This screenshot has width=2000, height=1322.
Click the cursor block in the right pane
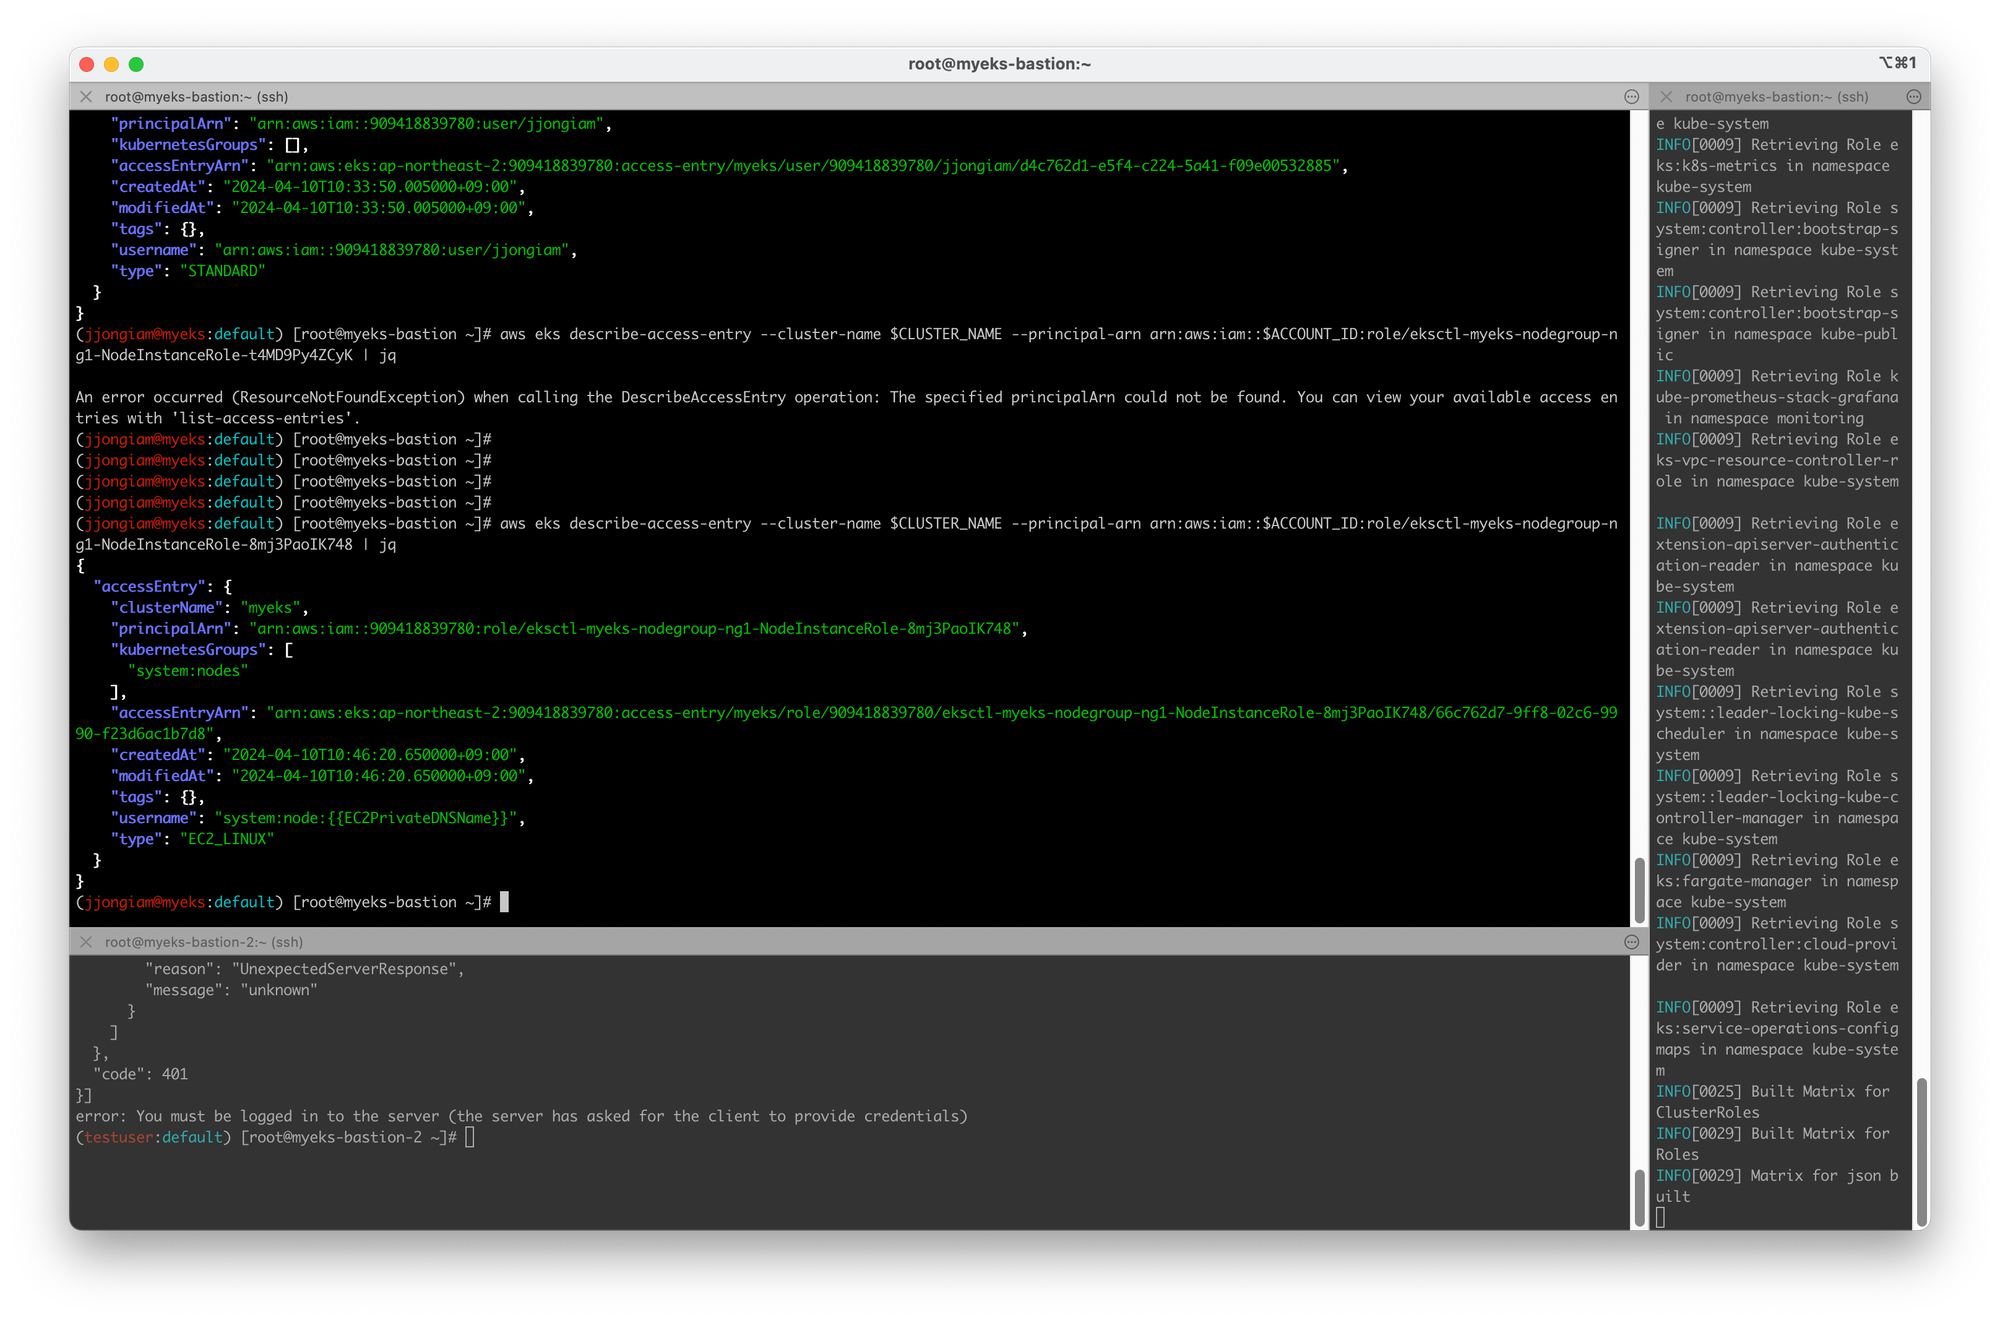click(x=1661, y=1217)
